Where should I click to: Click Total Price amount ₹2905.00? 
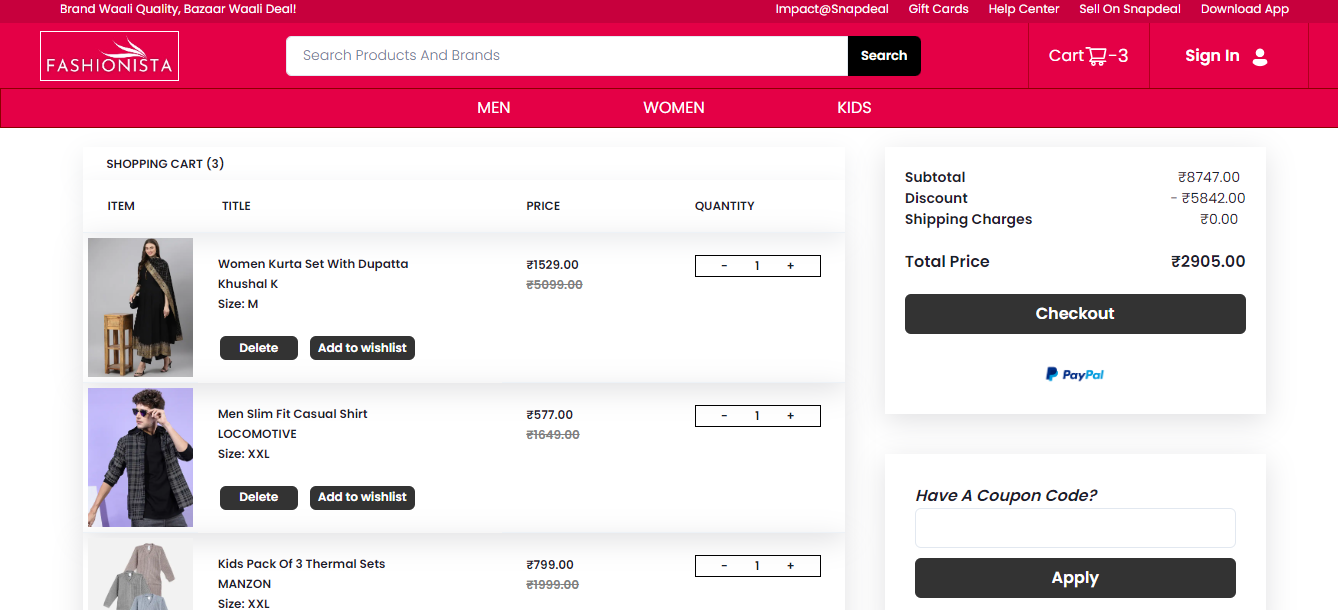coord(1208,262)
